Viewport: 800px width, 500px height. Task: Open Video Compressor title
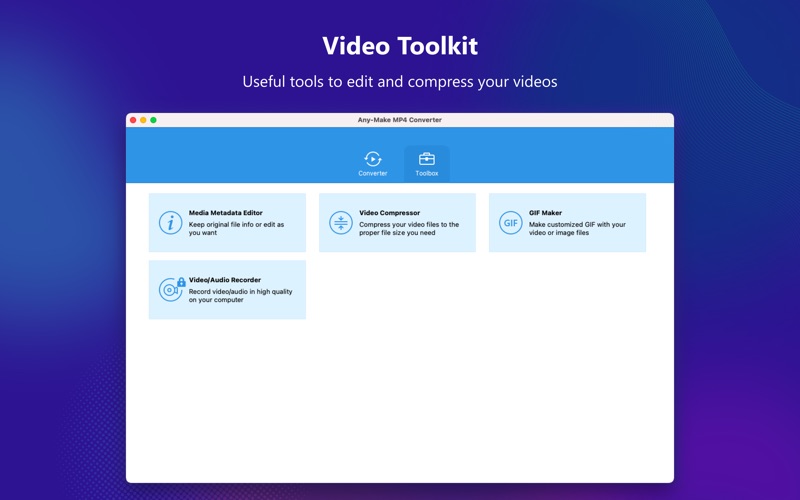389,213
